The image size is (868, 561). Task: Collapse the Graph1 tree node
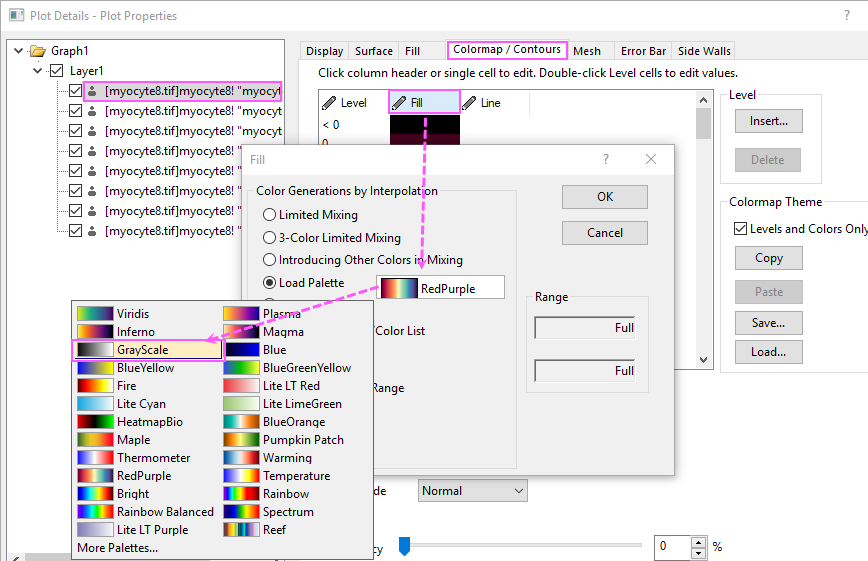18,51
